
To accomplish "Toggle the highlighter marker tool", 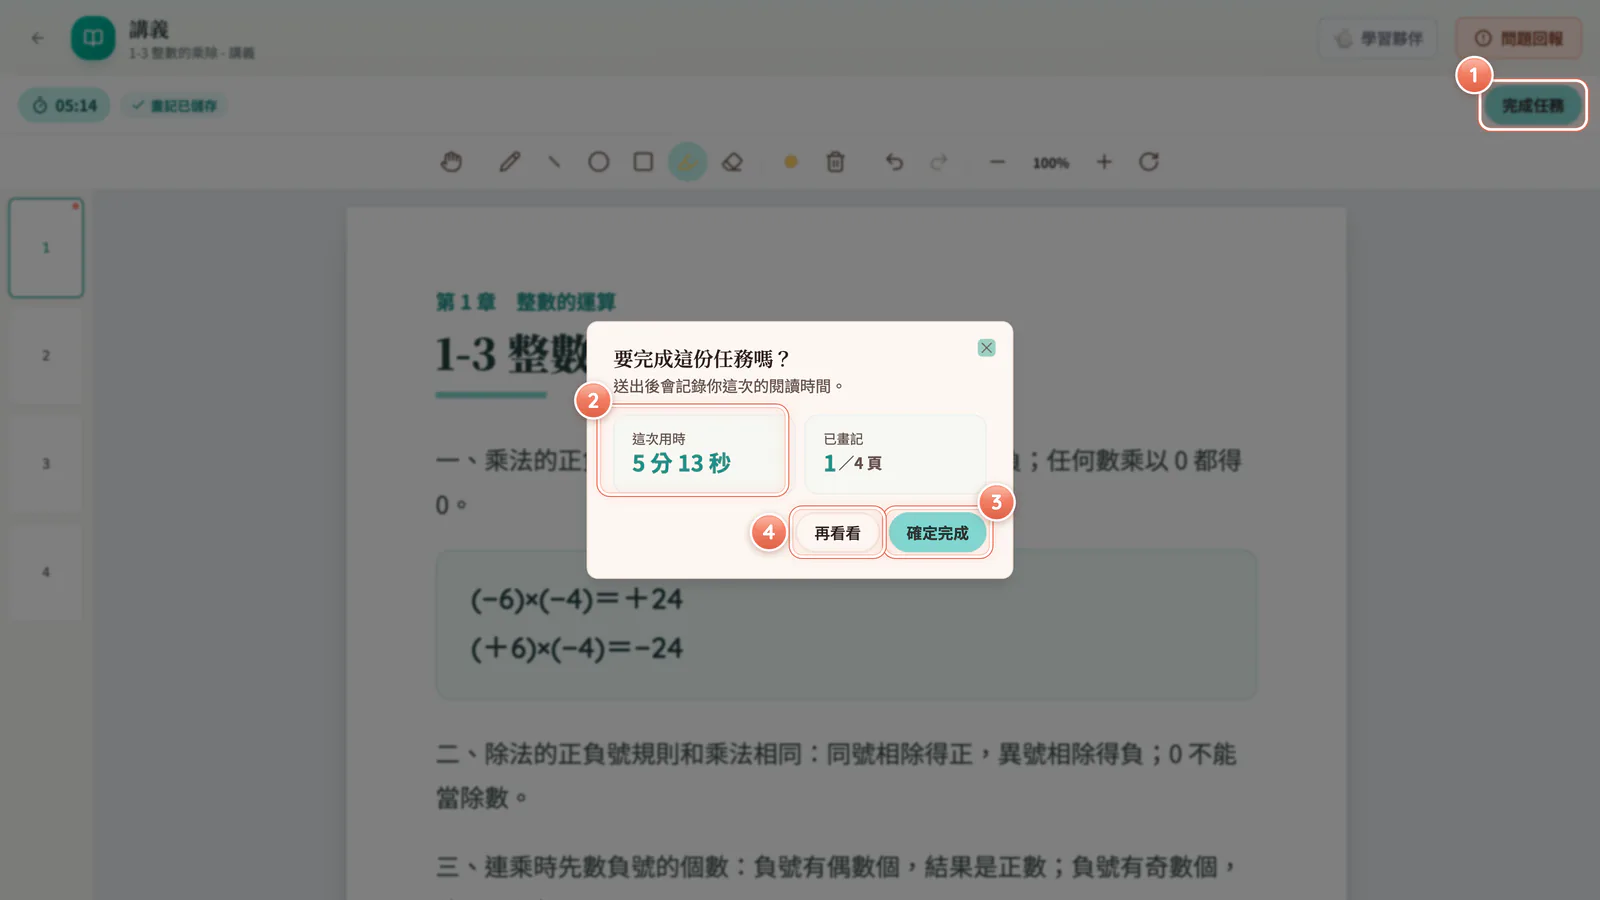I will tap(688, 162).
